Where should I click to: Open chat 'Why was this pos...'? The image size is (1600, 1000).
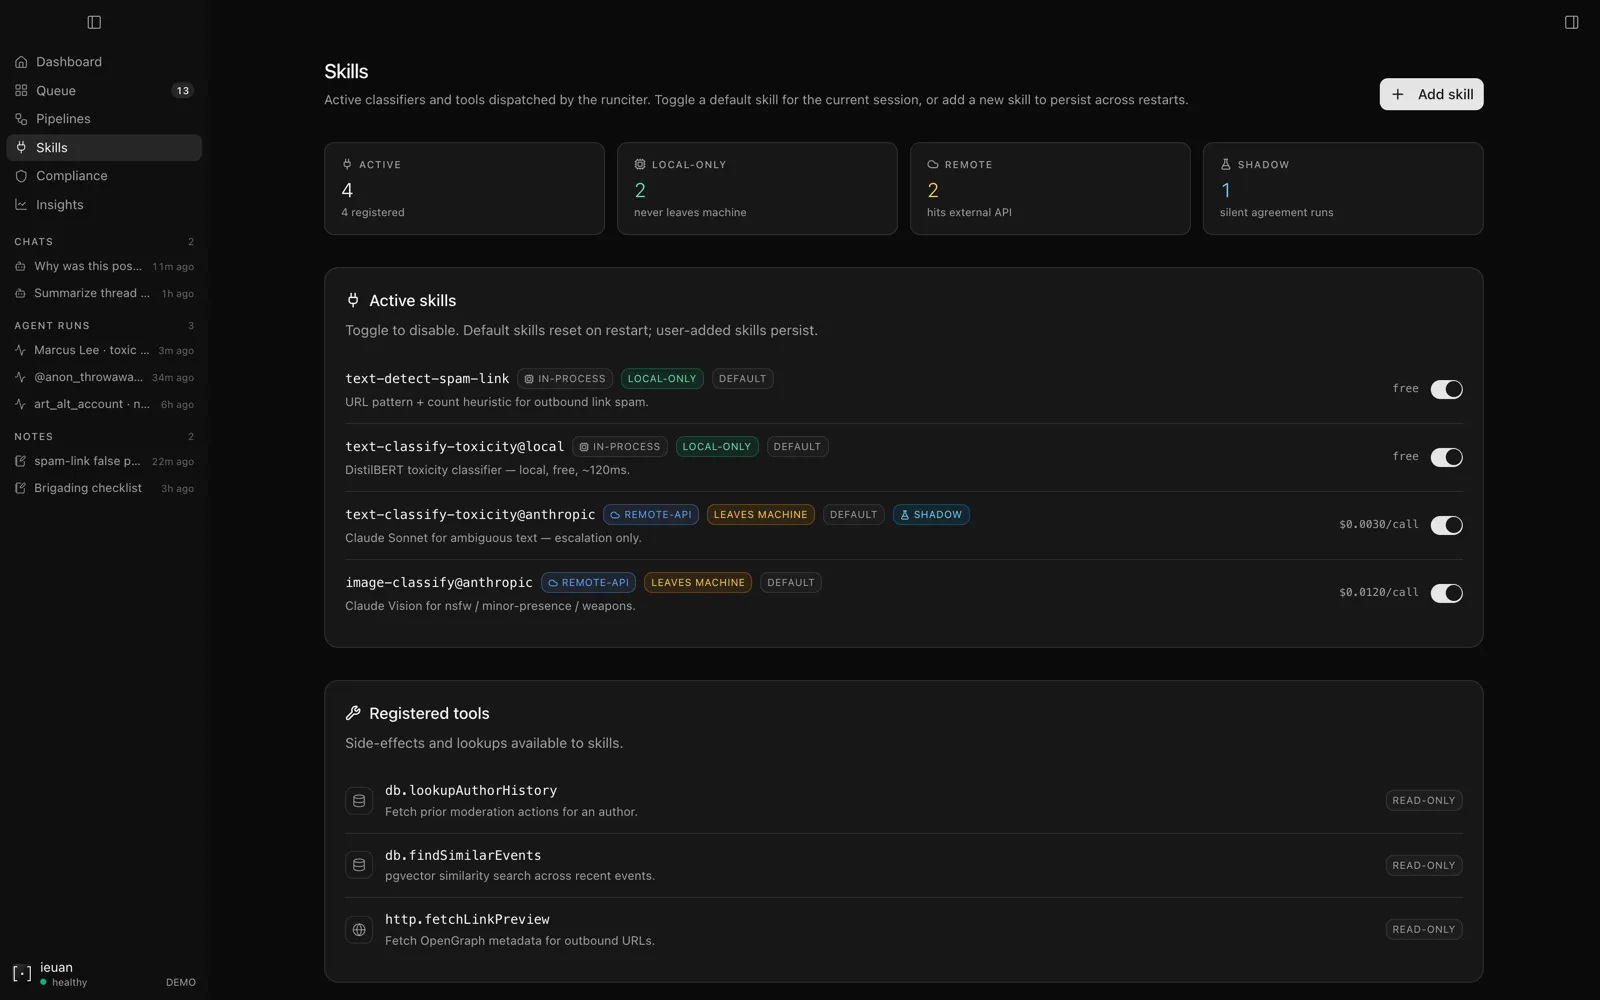[x=104, y=266]
